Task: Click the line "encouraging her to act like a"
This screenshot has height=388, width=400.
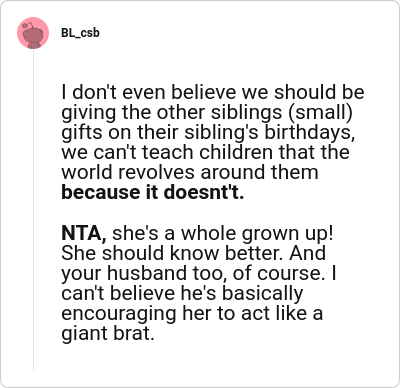Action: pyautogui.click(x=192, y=314)
